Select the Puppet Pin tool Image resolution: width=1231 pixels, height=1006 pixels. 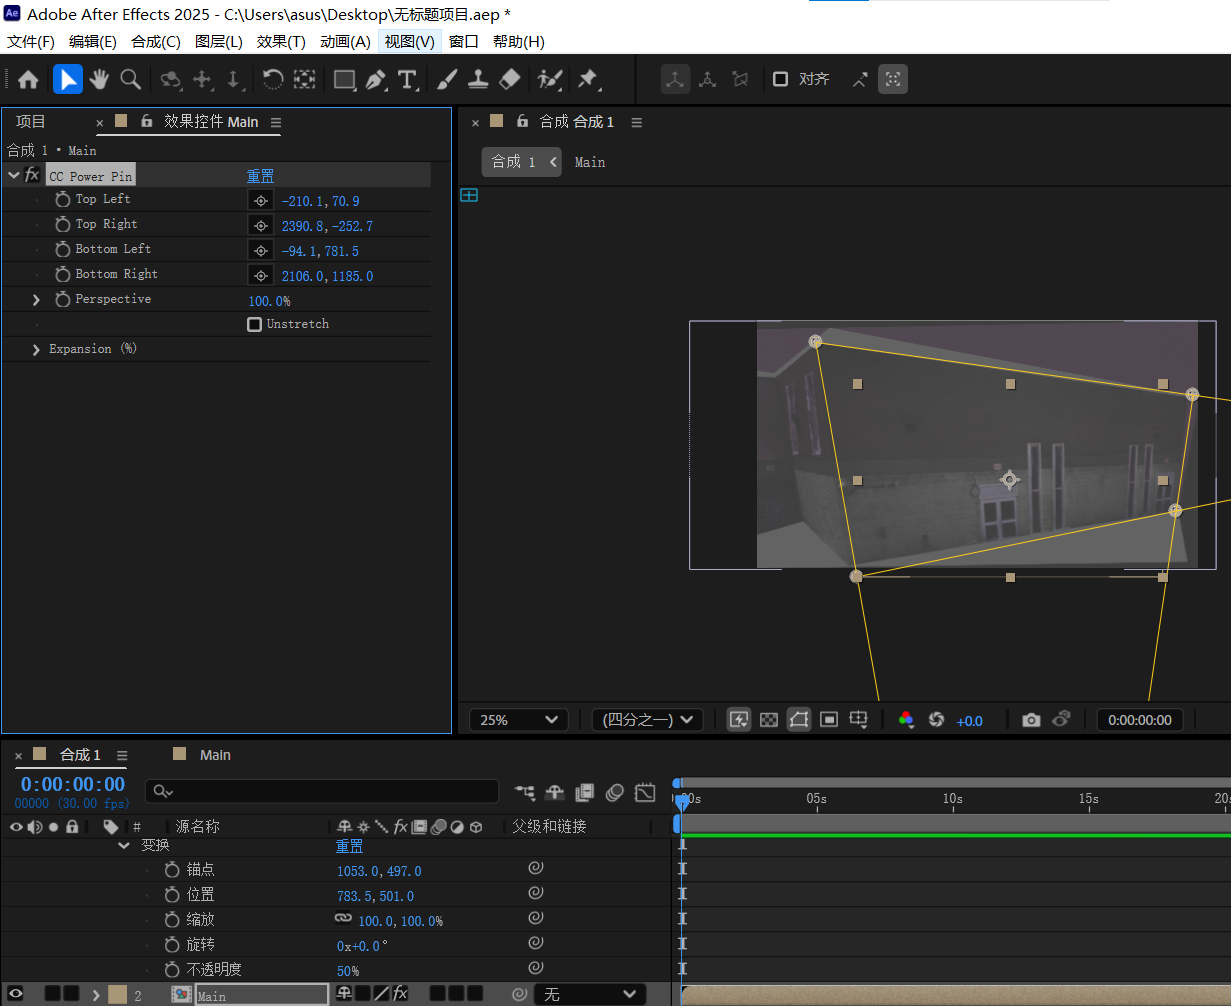(588, 79)
